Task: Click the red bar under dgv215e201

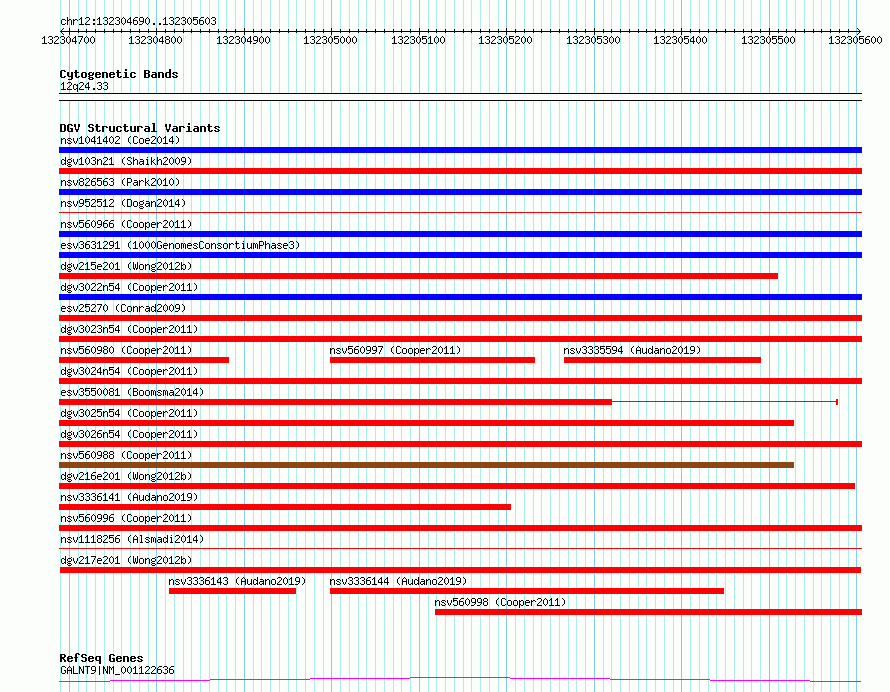Action: pyautogui.click(x=418, y=276)
